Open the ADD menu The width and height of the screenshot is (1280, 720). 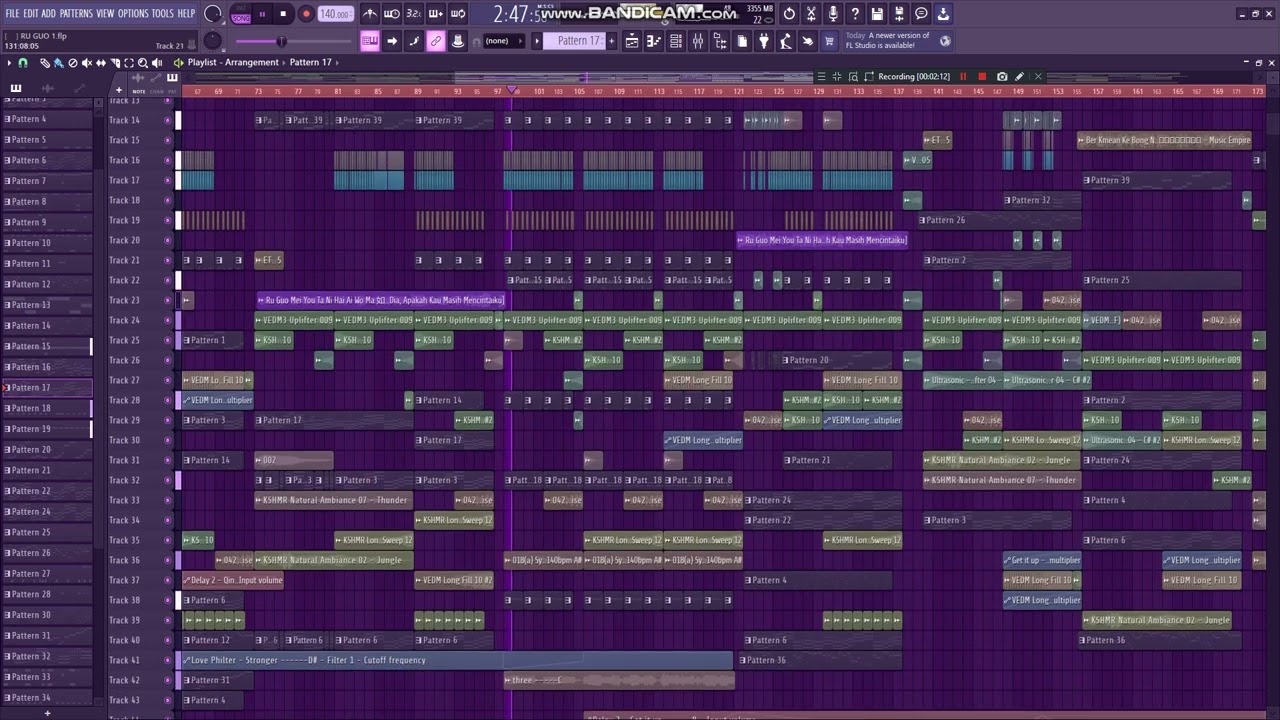coord(49,13)
